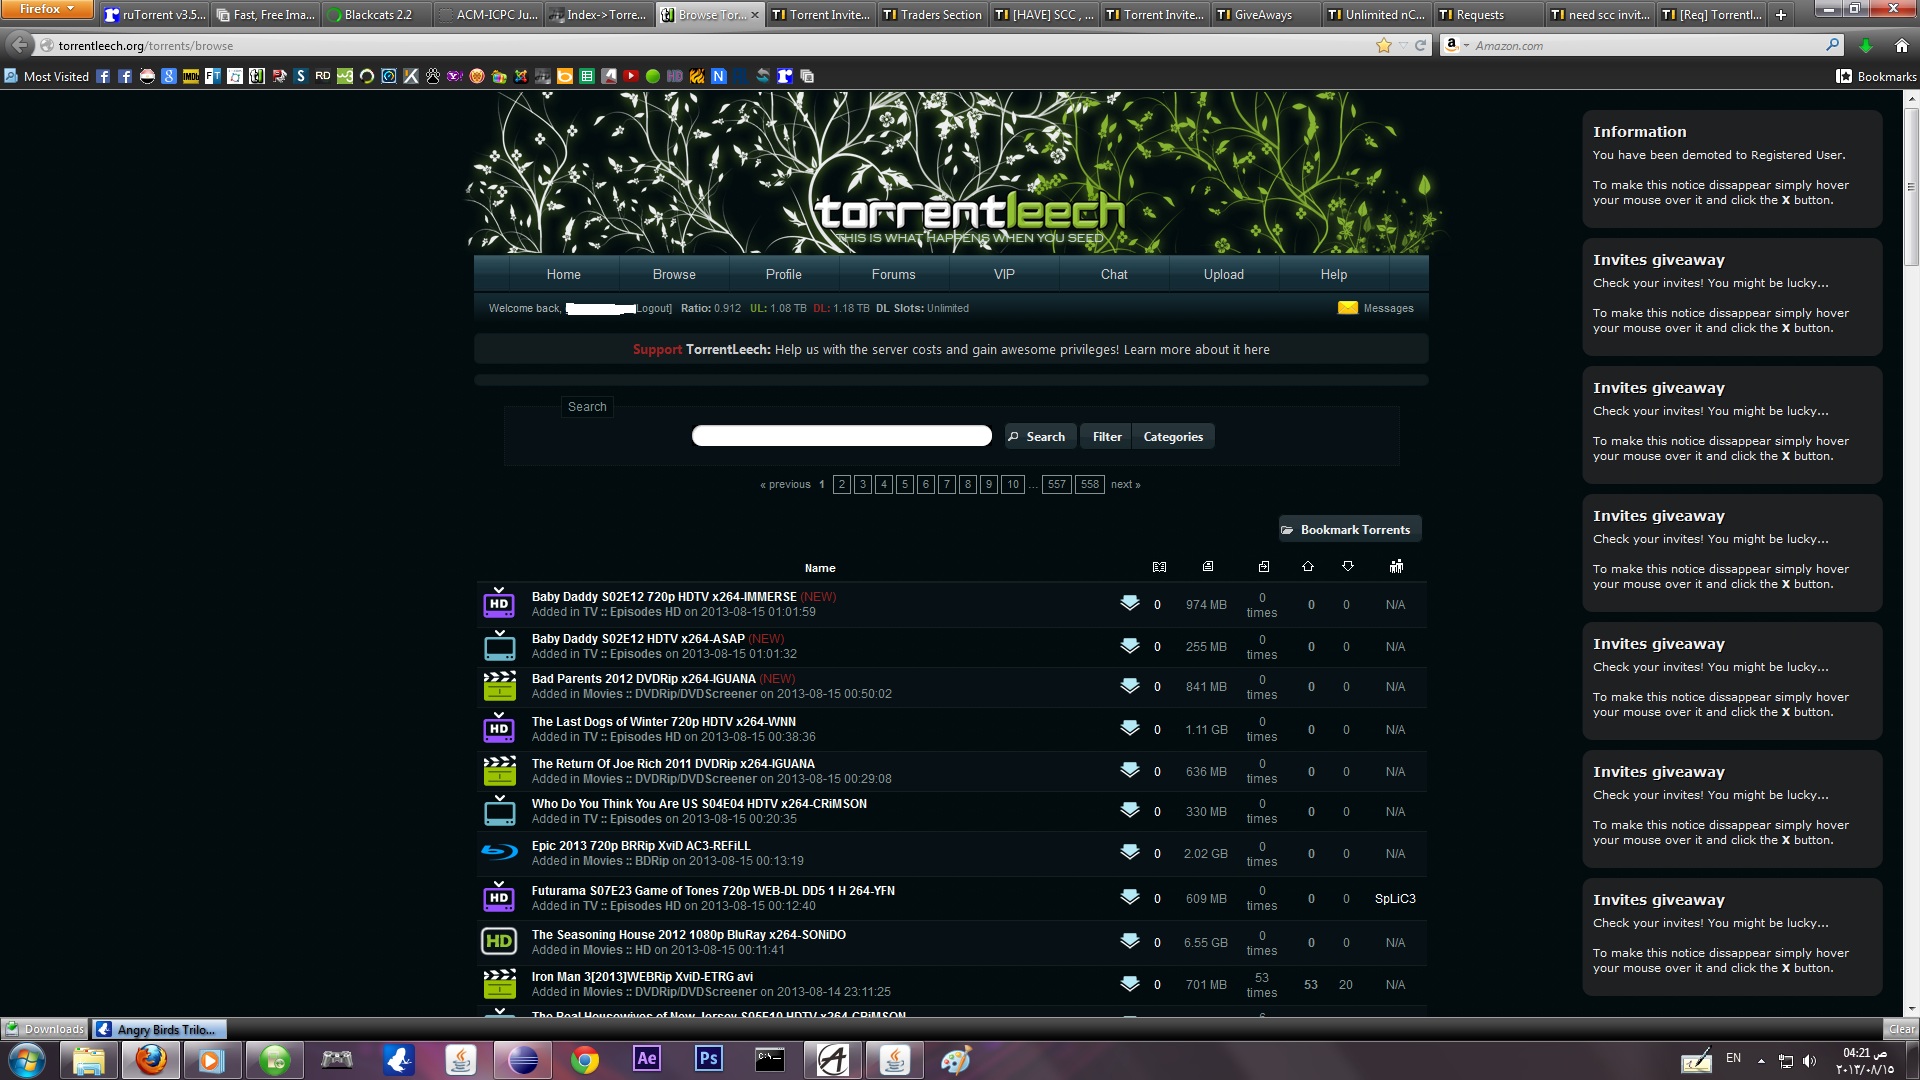1920x1080 pixels.
Task: Click next page link
Action: point(1125,484)
